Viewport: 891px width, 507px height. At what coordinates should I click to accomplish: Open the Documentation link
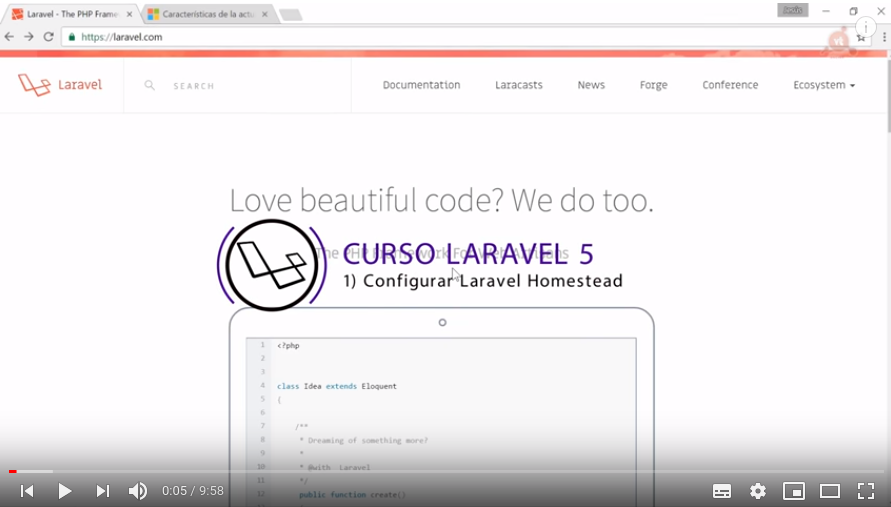tap(421, 85)
